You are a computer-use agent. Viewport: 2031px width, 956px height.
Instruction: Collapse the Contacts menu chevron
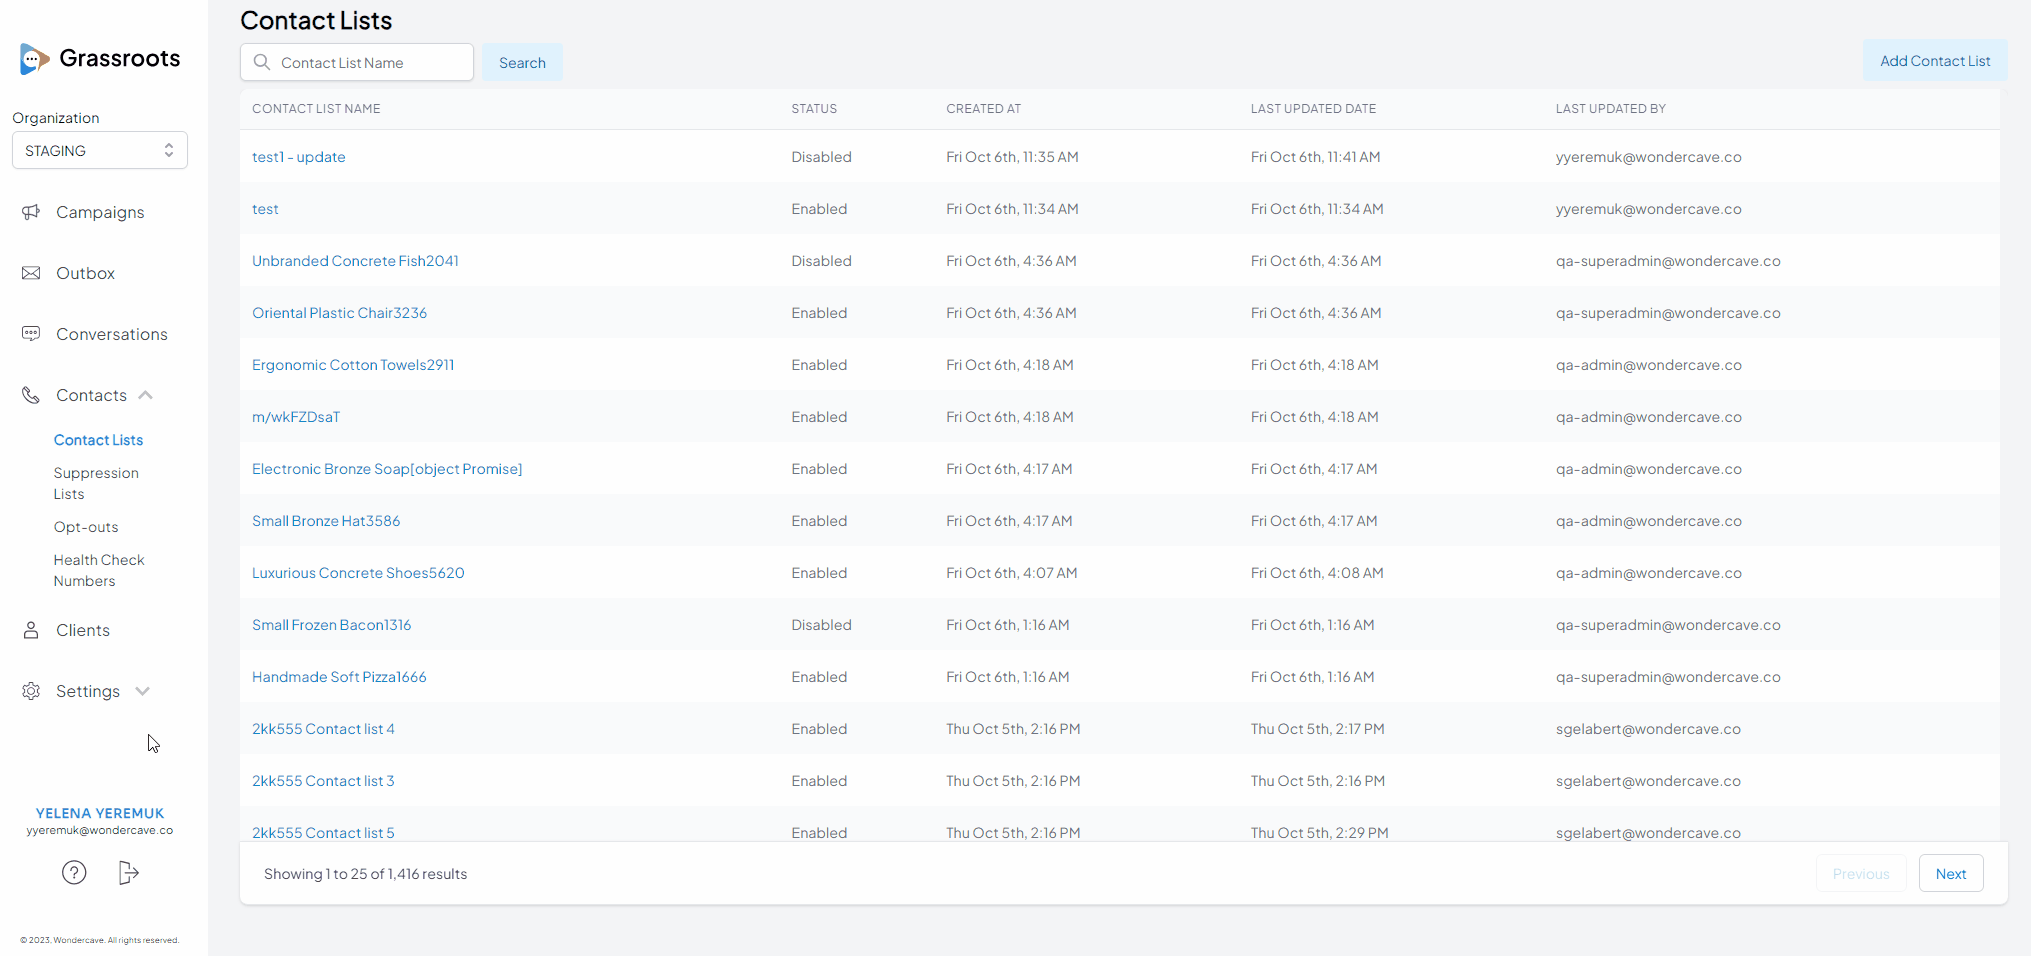click(146, 395)
